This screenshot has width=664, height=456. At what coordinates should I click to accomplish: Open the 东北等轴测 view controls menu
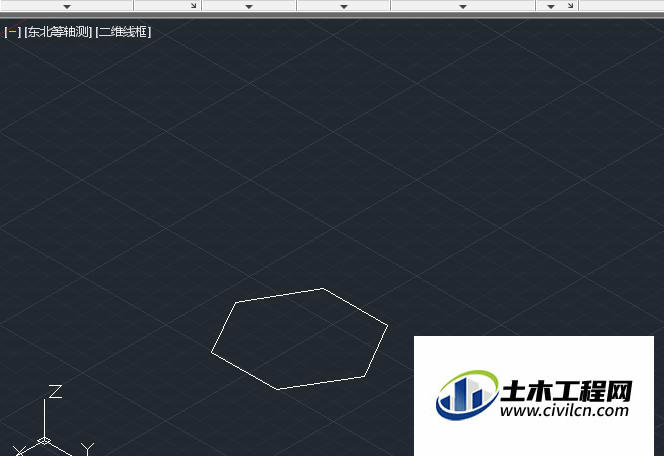[58, 32]
